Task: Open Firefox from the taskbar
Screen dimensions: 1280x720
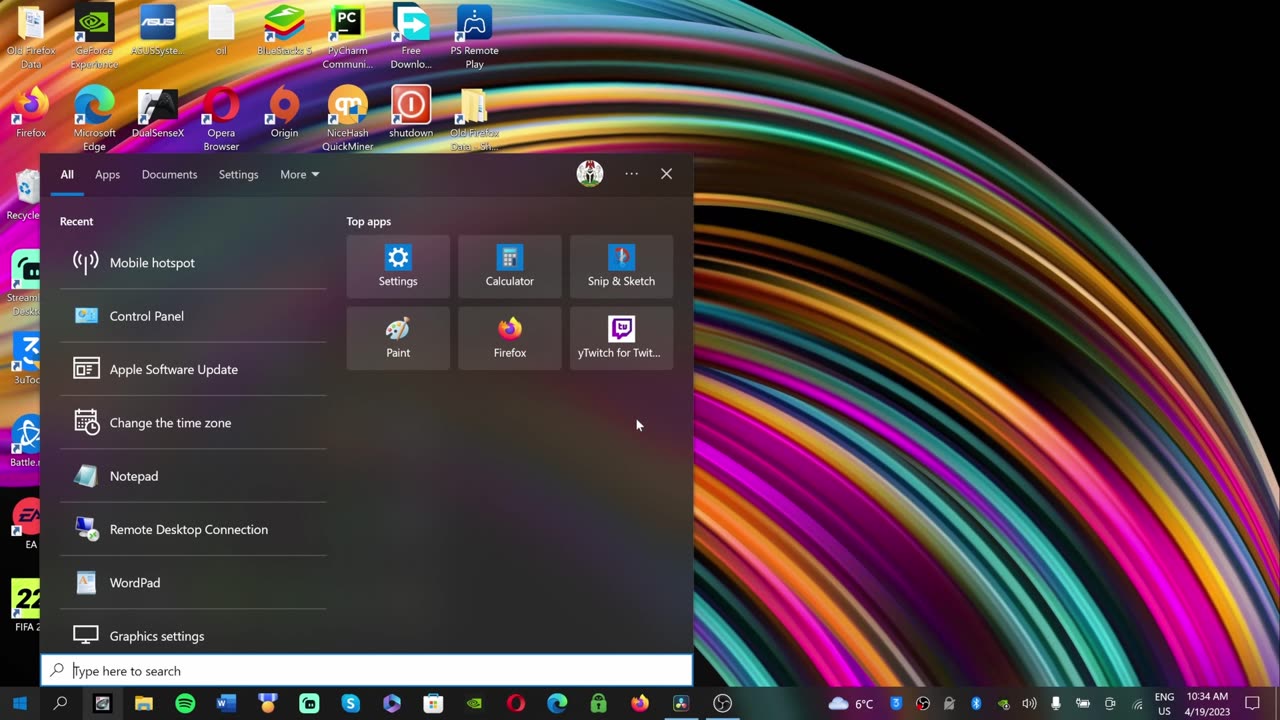Action: pyautogui.click(x=640, y=704)
